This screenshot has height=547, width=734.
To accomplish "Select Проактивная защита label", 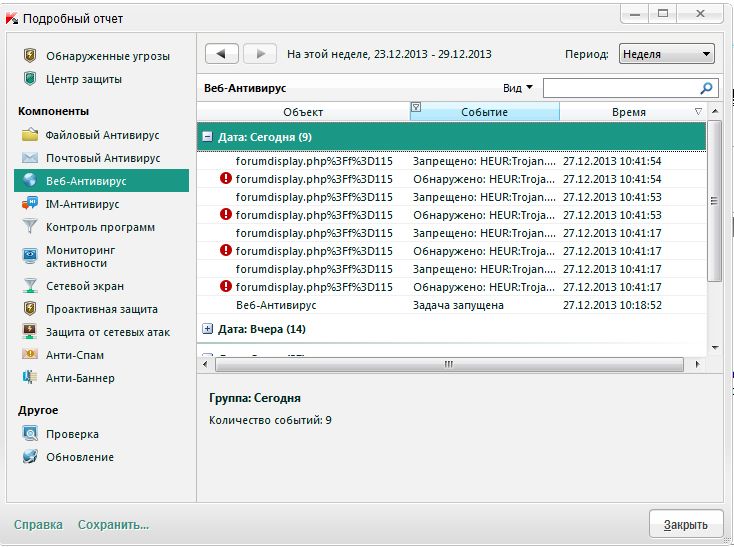I will (102, 309).
